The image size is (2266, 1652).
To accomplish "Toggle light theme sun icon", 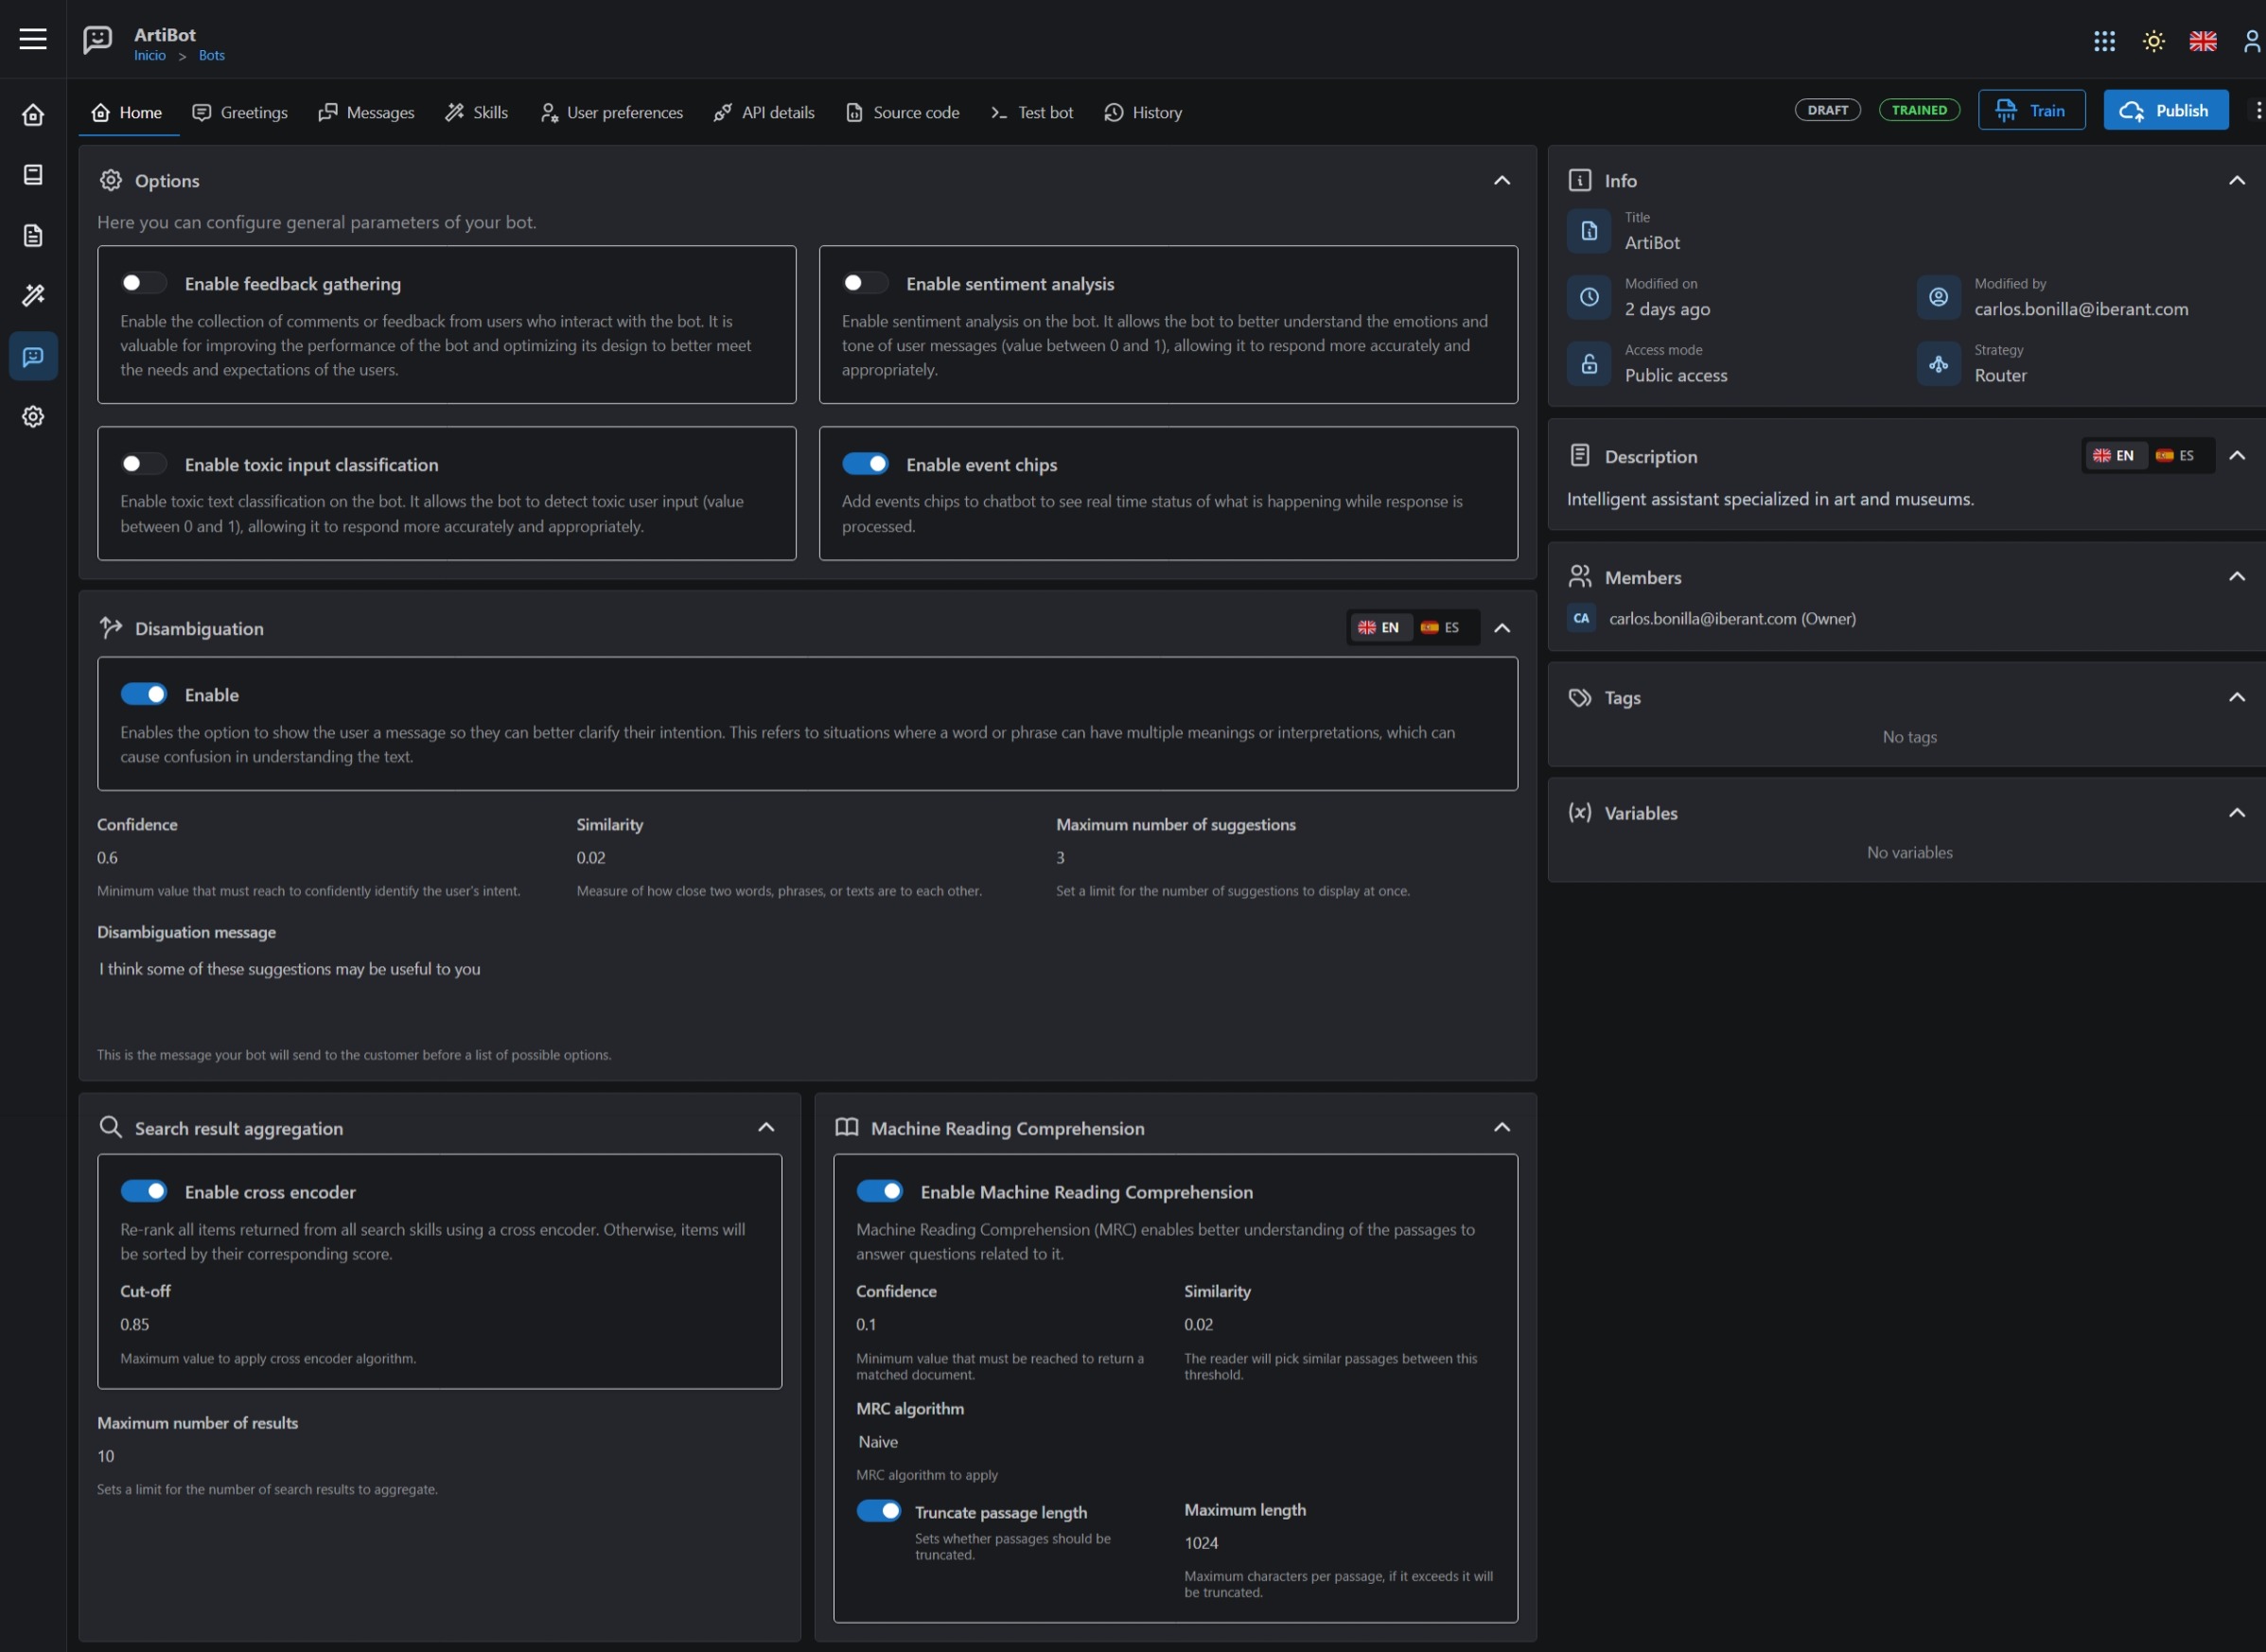I will pos(2153,41).
